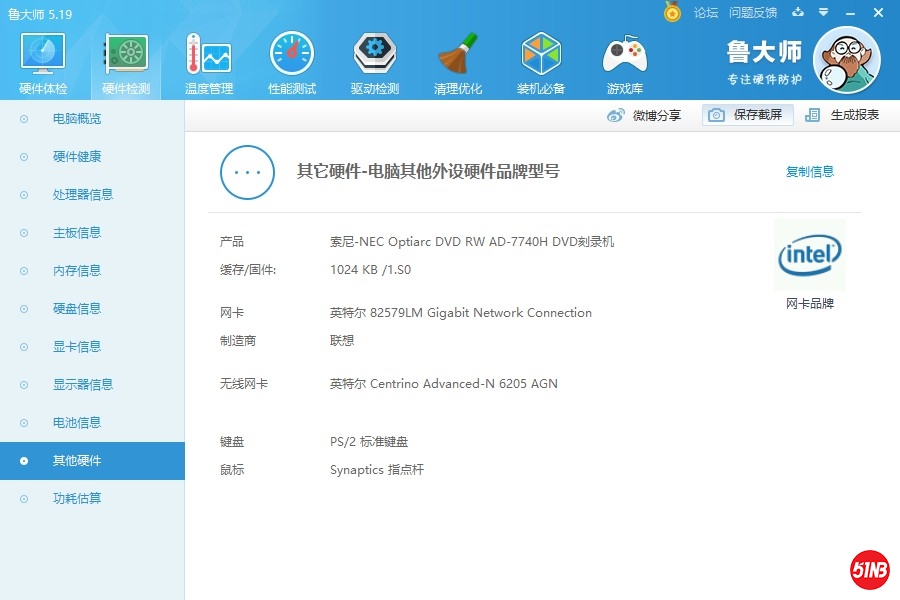Click the download tray icon in title bar
This screenshot has height=600, width=900.
pos(798,12)
